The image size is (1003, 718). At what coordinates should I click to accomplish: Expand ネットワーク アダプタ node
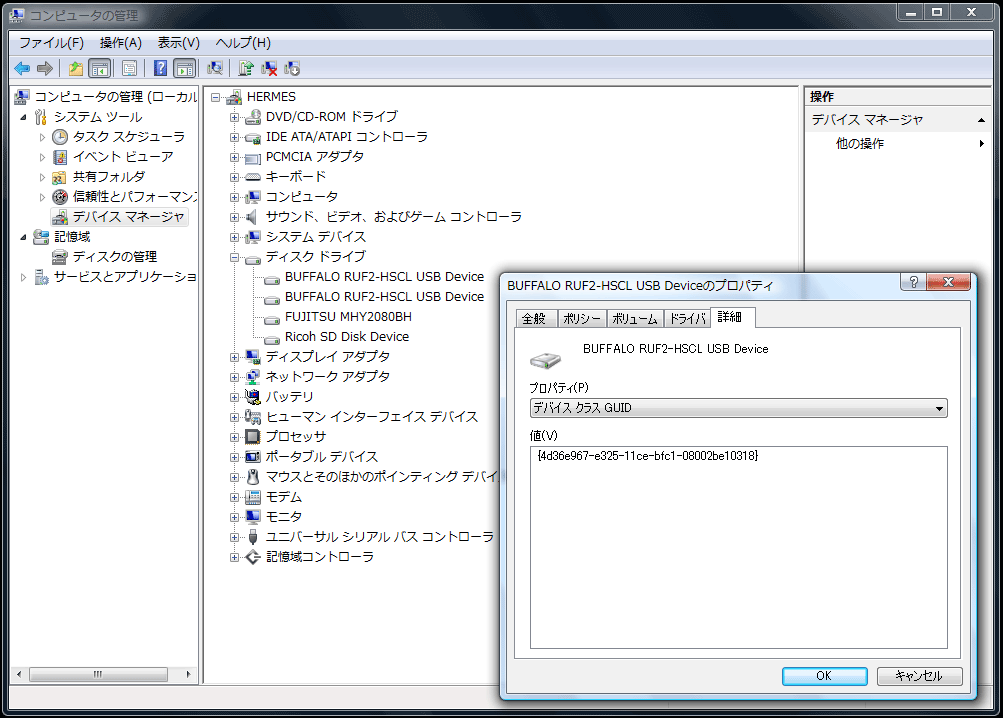click(234, 377)
